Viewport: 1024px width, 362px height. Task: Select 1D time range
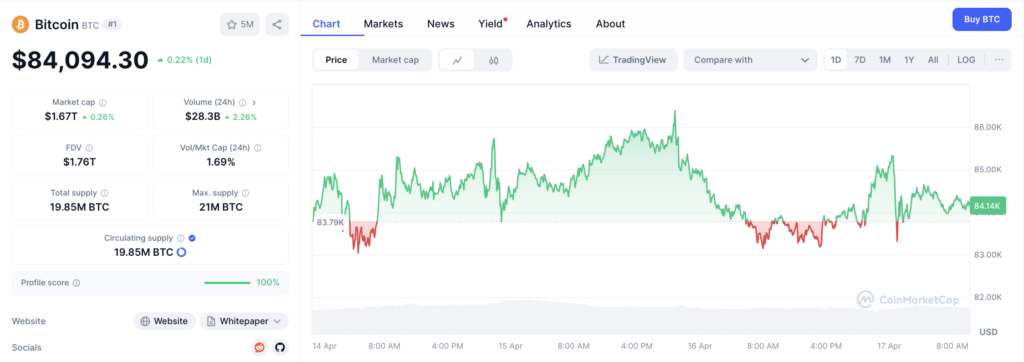tap(836, 59)
